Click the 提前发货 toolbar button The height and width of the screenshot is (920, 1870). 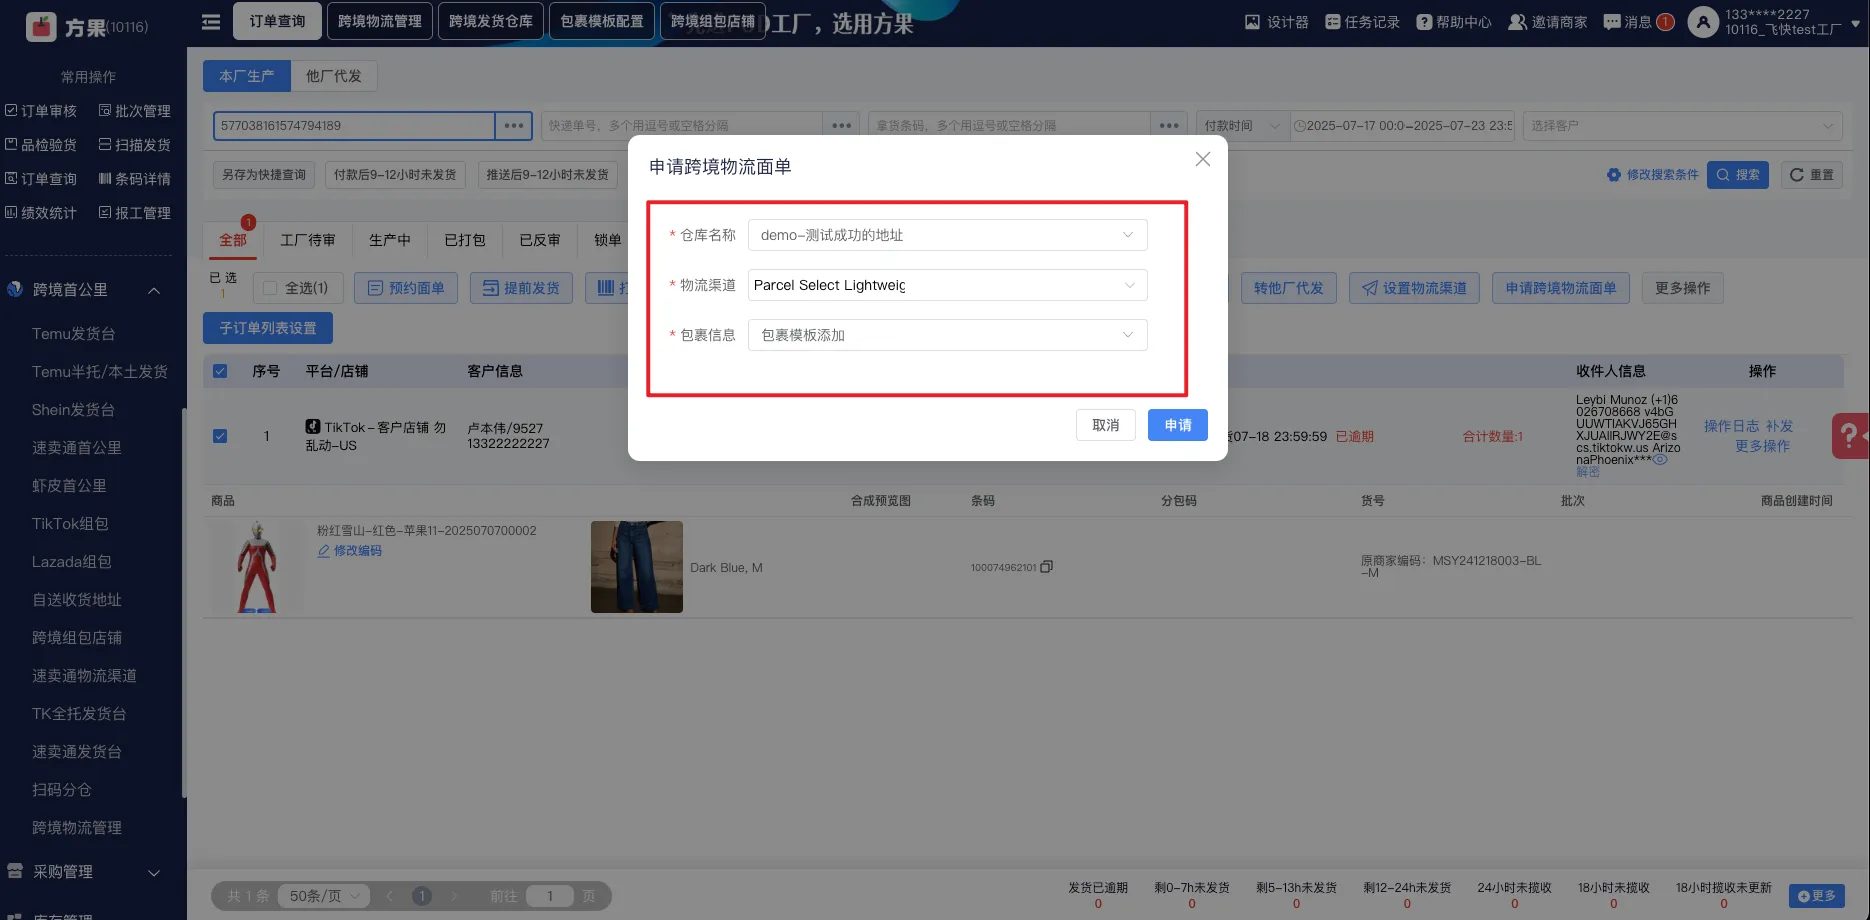pos(522,288)
